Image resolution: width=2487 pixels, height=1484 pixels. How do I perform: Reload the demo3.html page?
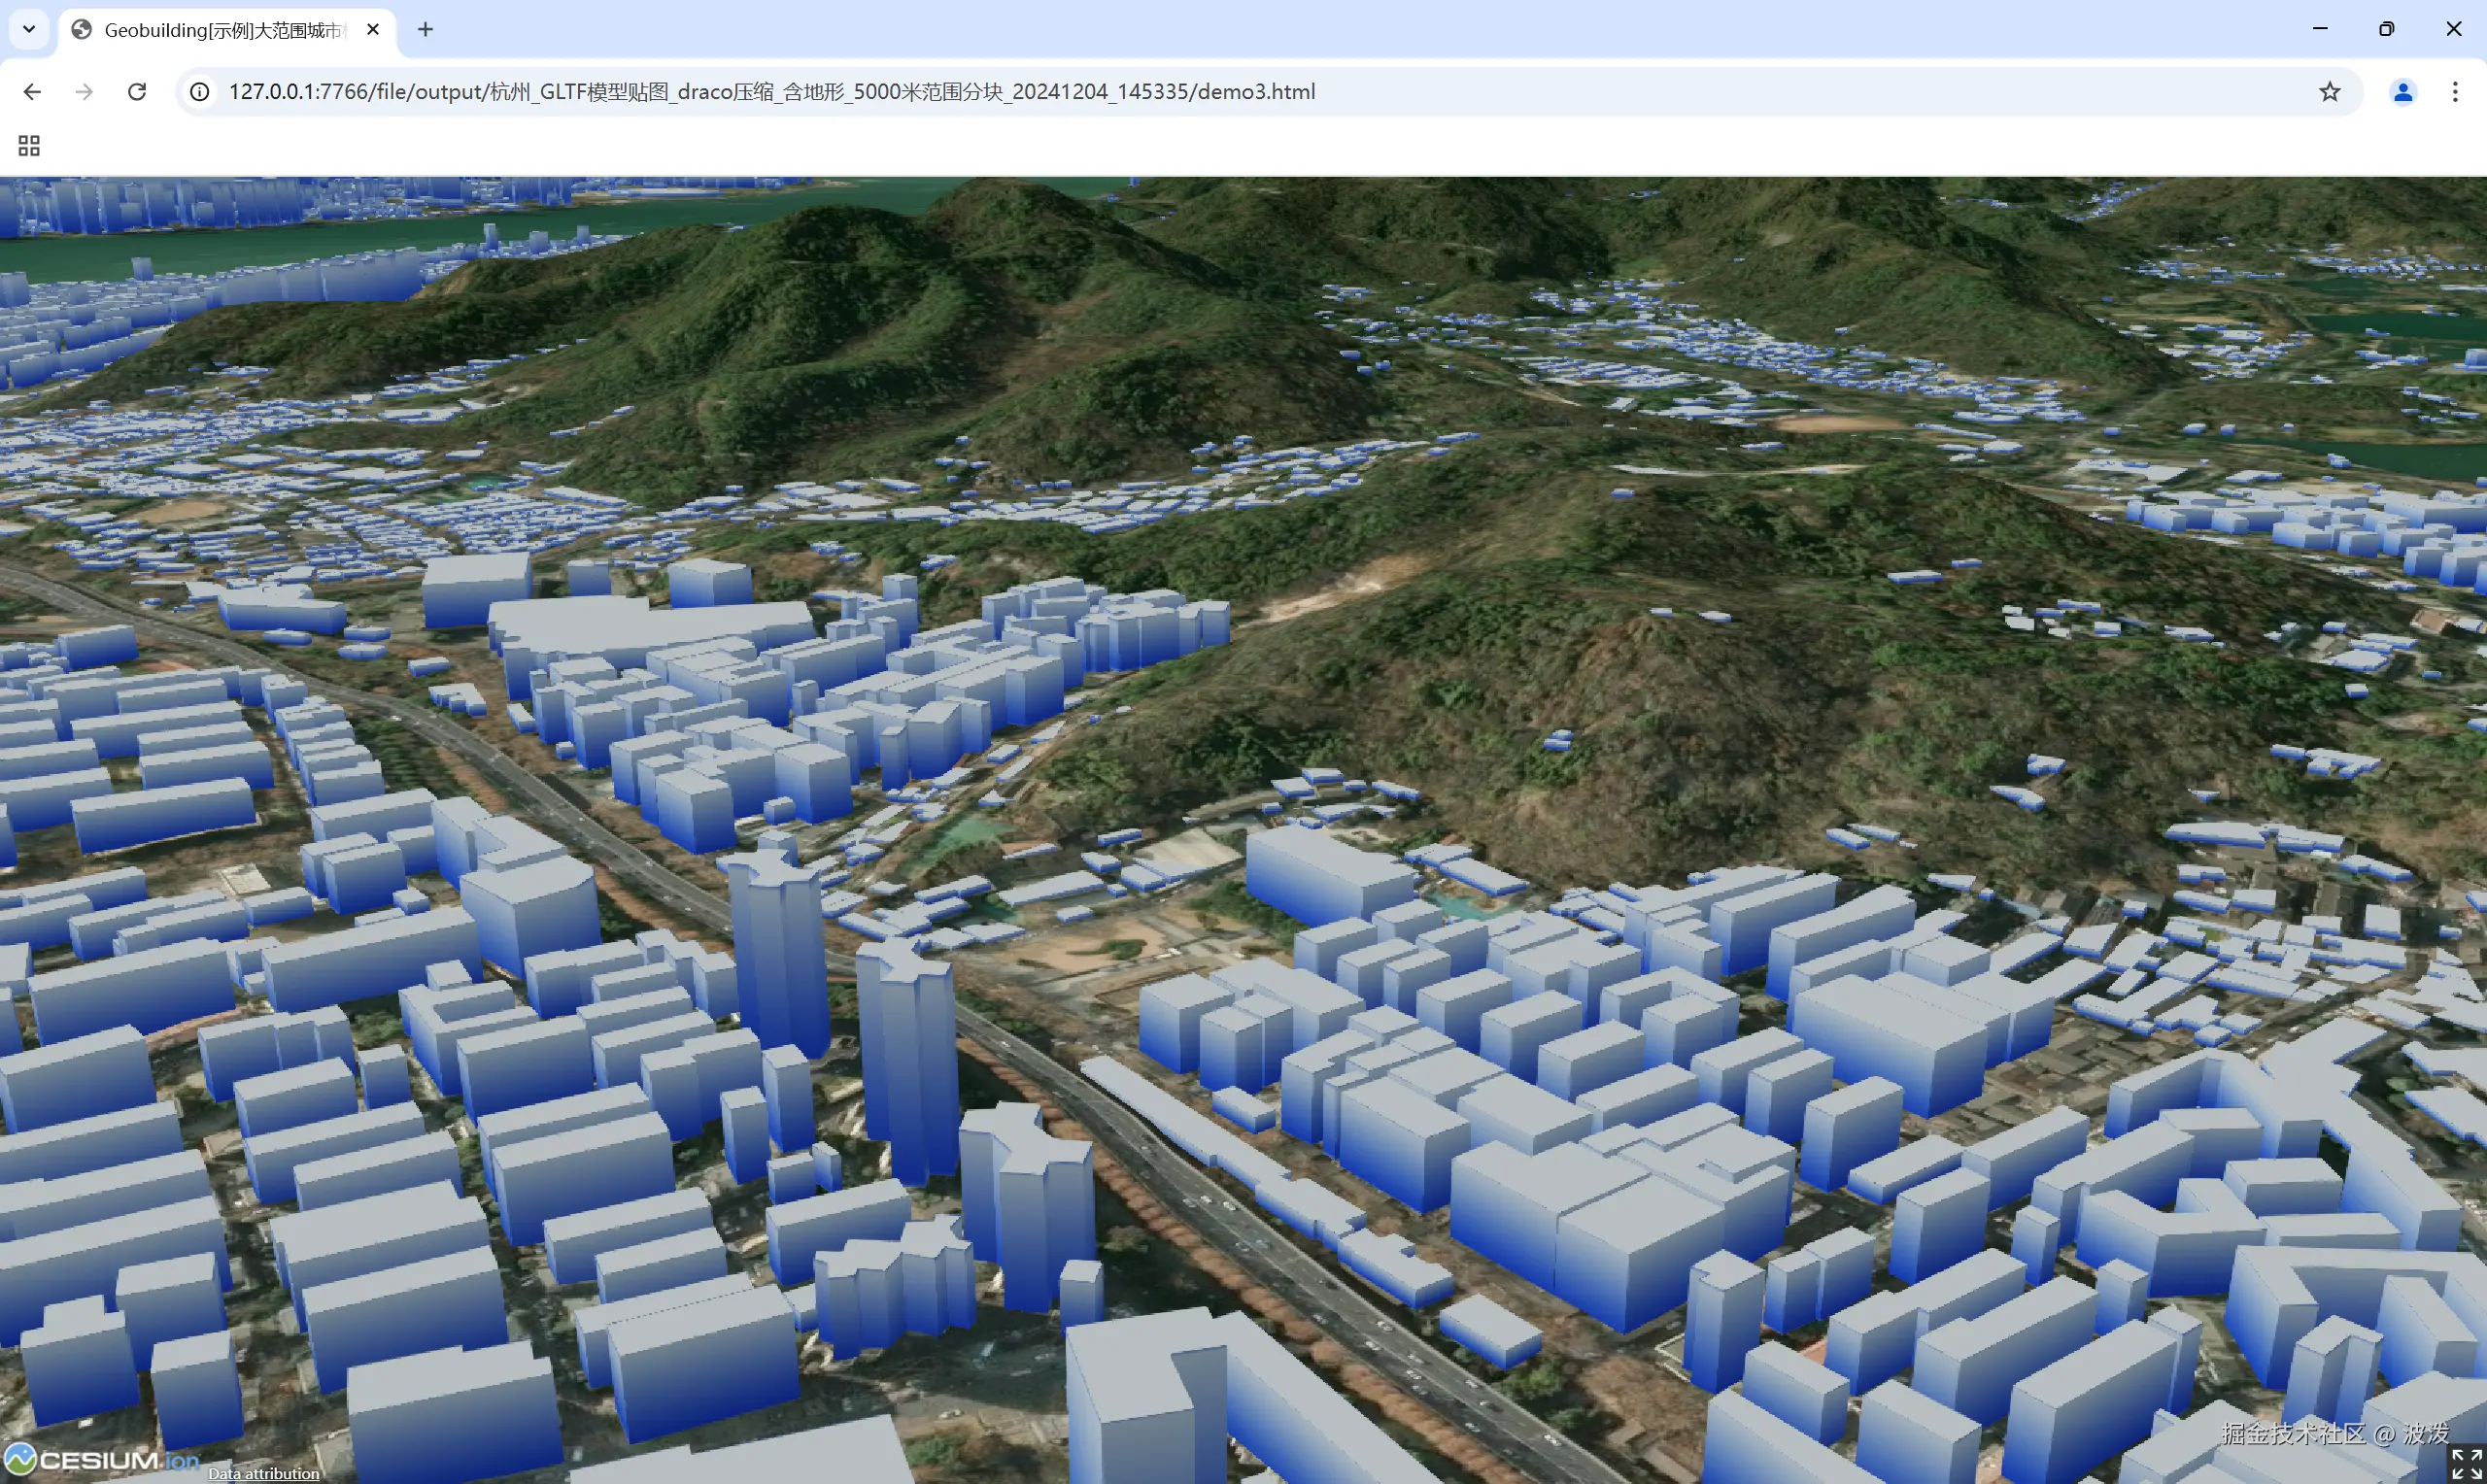click(137, 92)
